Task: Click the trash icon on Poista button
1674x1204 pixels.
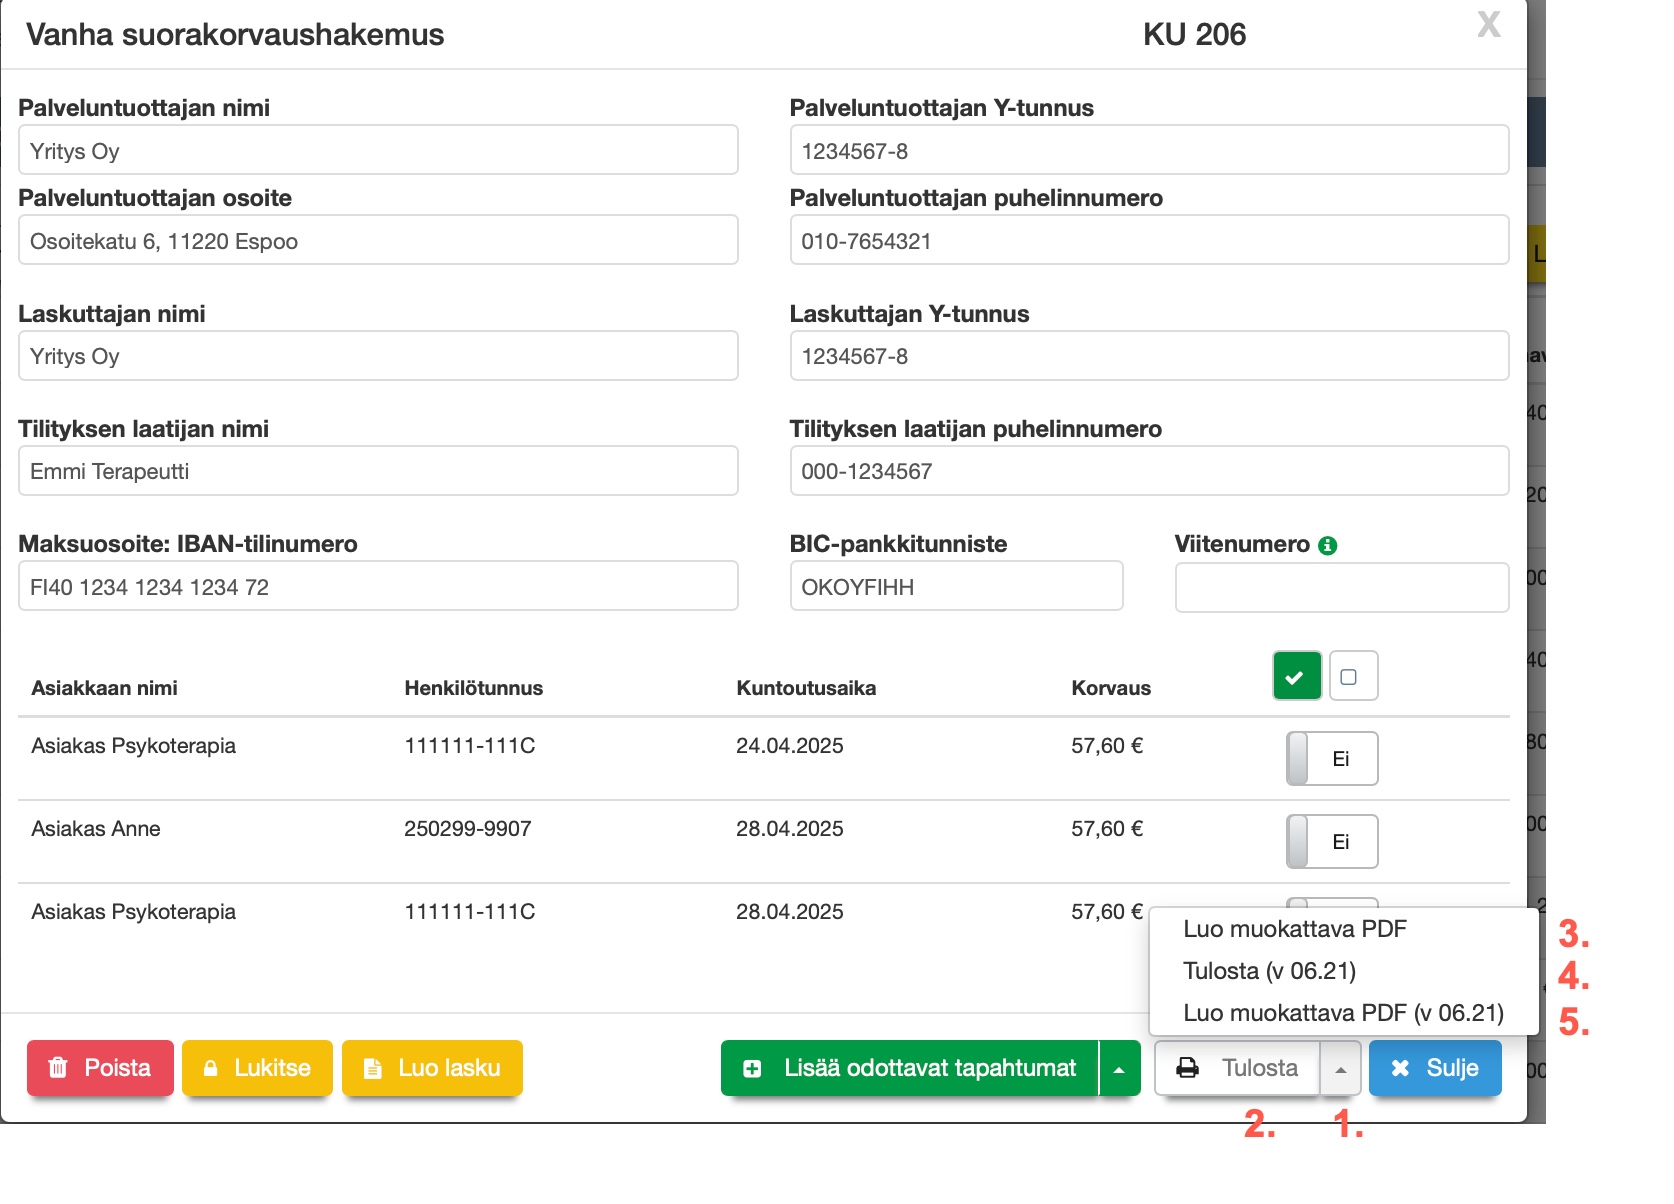Action: click(58, 1068)
